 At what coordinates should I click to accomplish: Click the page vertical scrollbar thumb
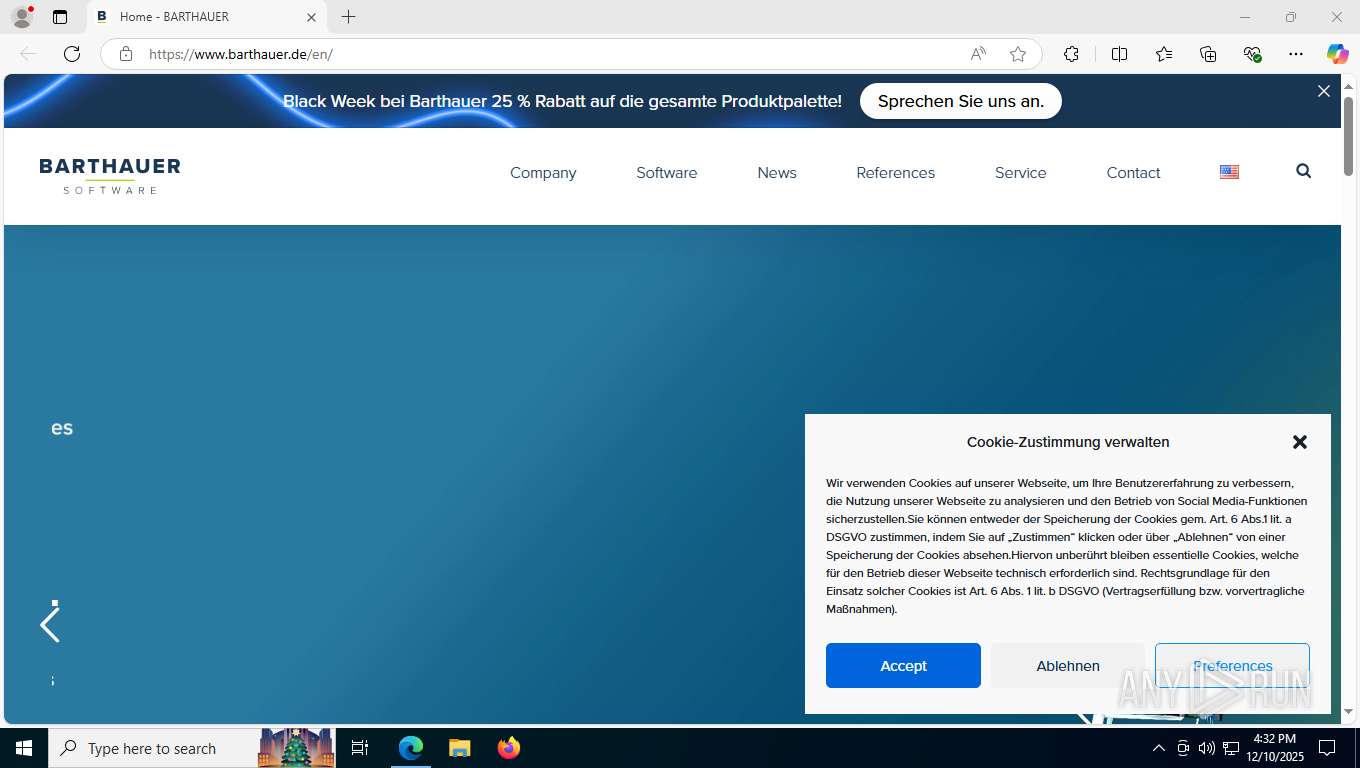point(1348,137)
